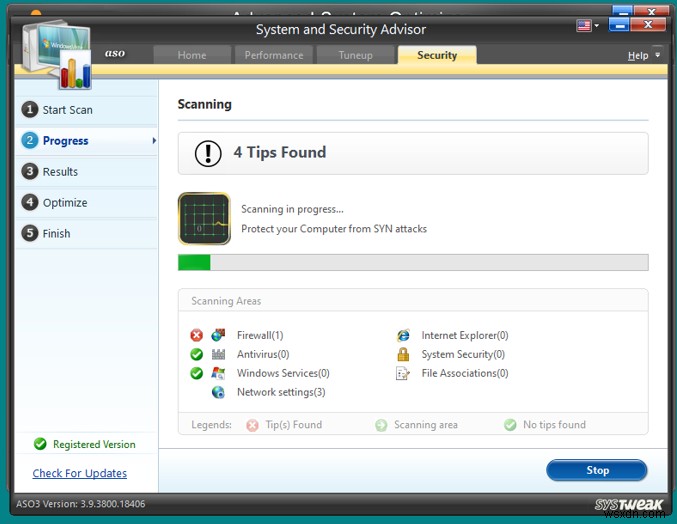Minimize the System and Security Advisor window
677x524 pixels.
pos(619,25)
